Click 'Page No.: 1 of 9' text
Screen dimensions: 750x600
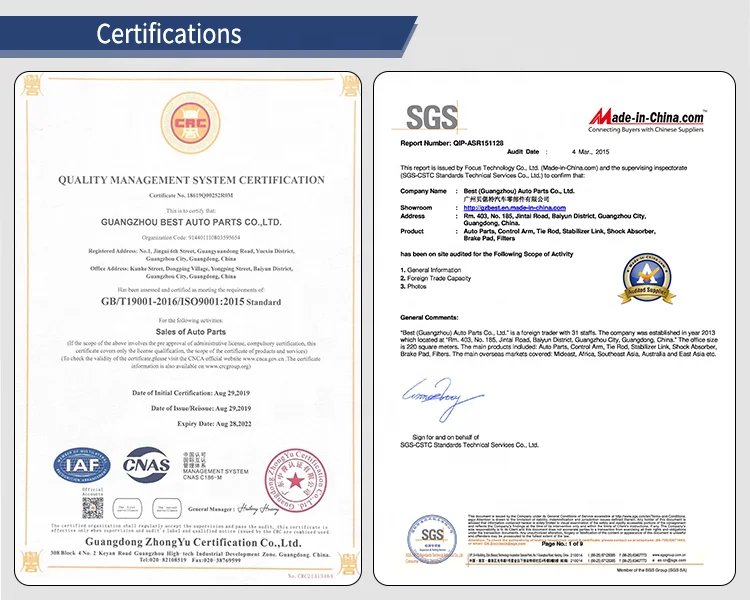[x=562, y=544]
